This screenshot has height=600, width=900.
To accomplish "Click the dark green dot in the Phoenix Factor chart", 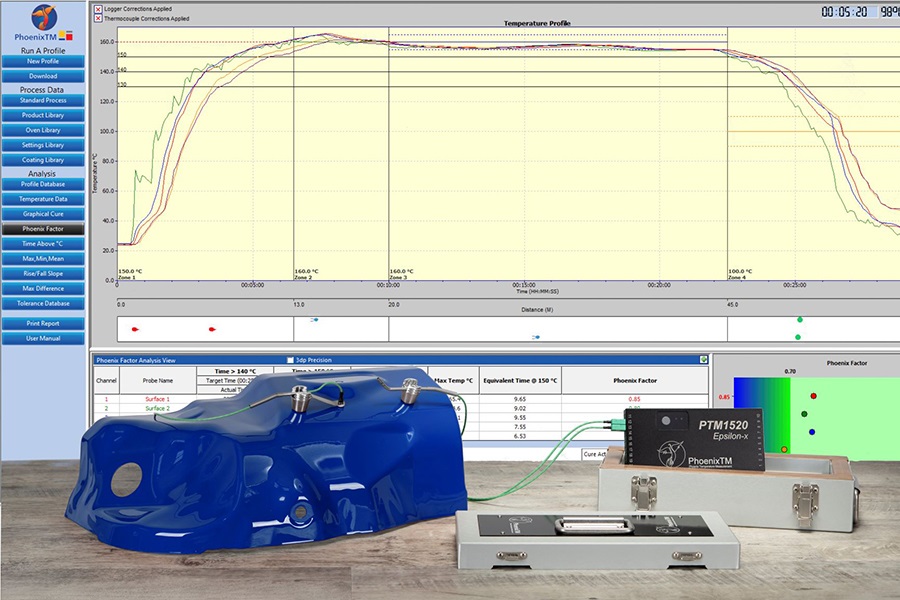I will [x=804, y=413].
